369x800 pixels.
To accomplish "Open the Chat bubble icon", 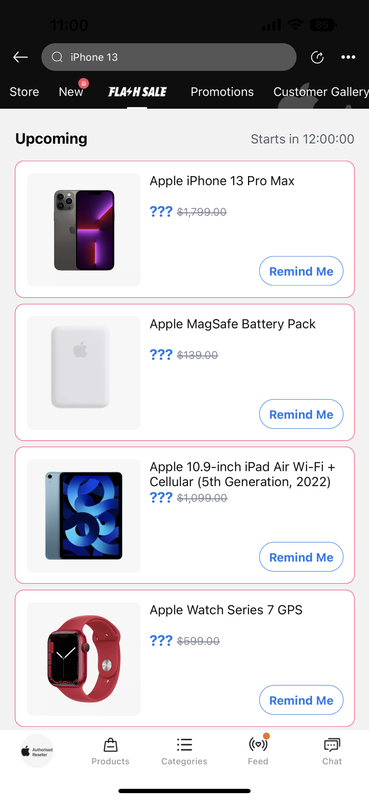I will pos(332,745).
